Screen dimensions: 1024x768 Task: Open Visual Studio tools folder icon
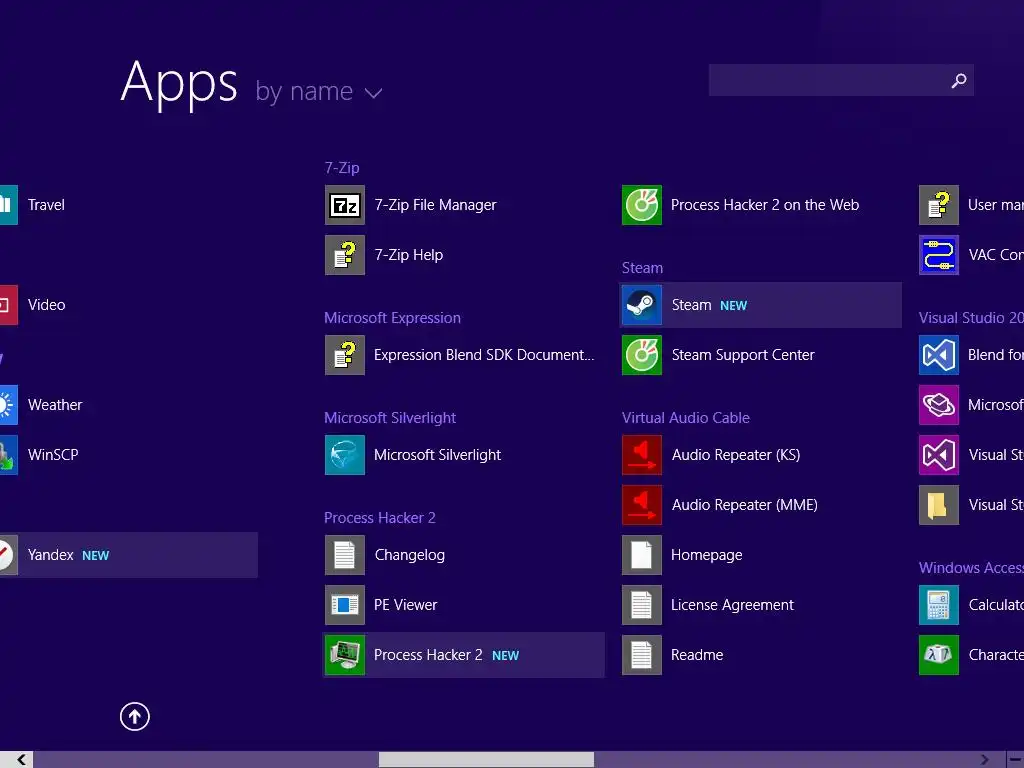[939, 505]
